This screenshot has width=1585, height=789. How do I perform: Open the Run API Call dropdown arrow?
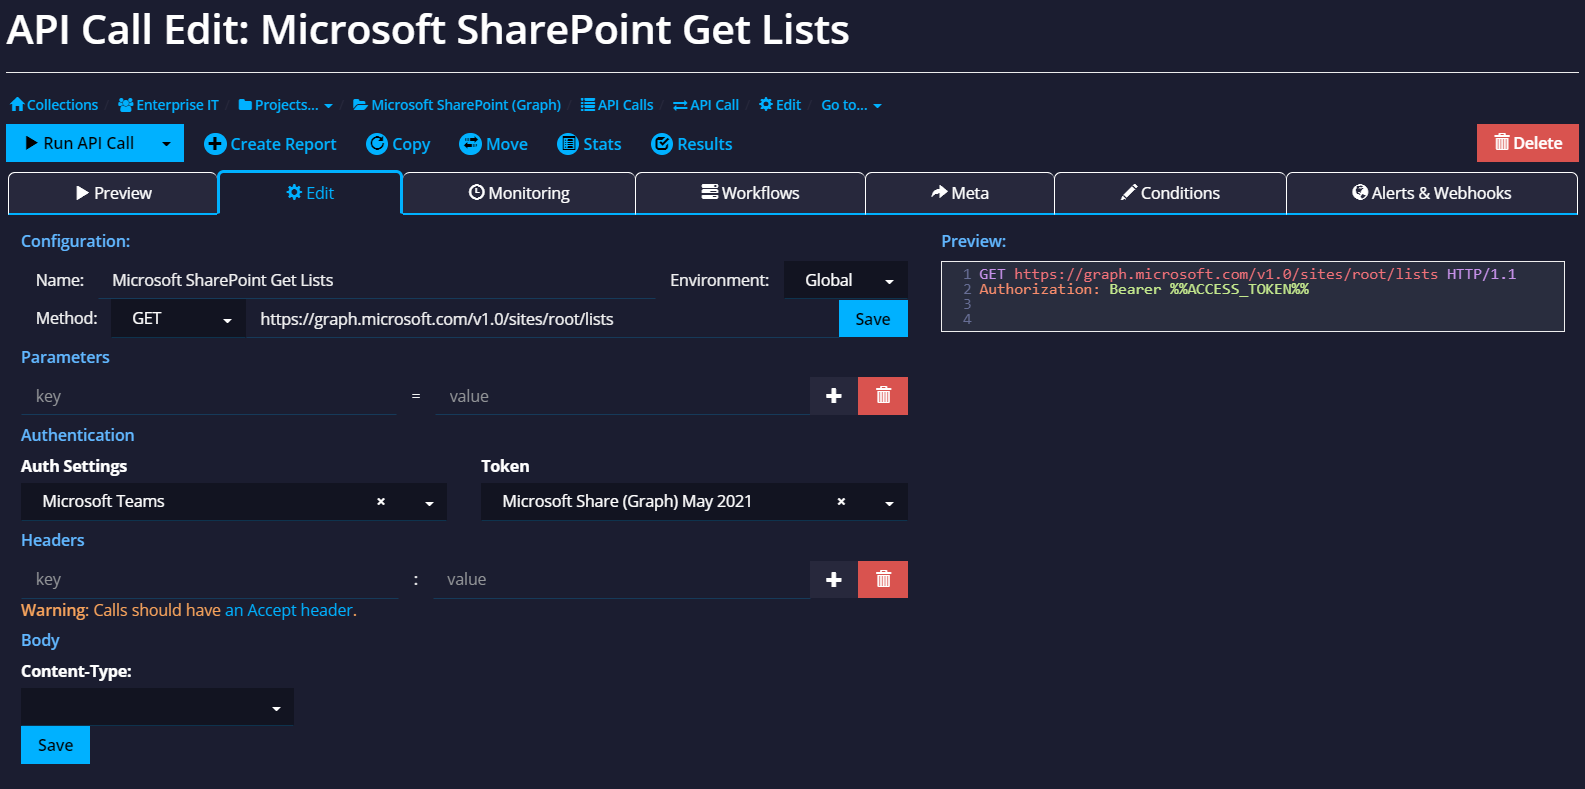(167, 143)
